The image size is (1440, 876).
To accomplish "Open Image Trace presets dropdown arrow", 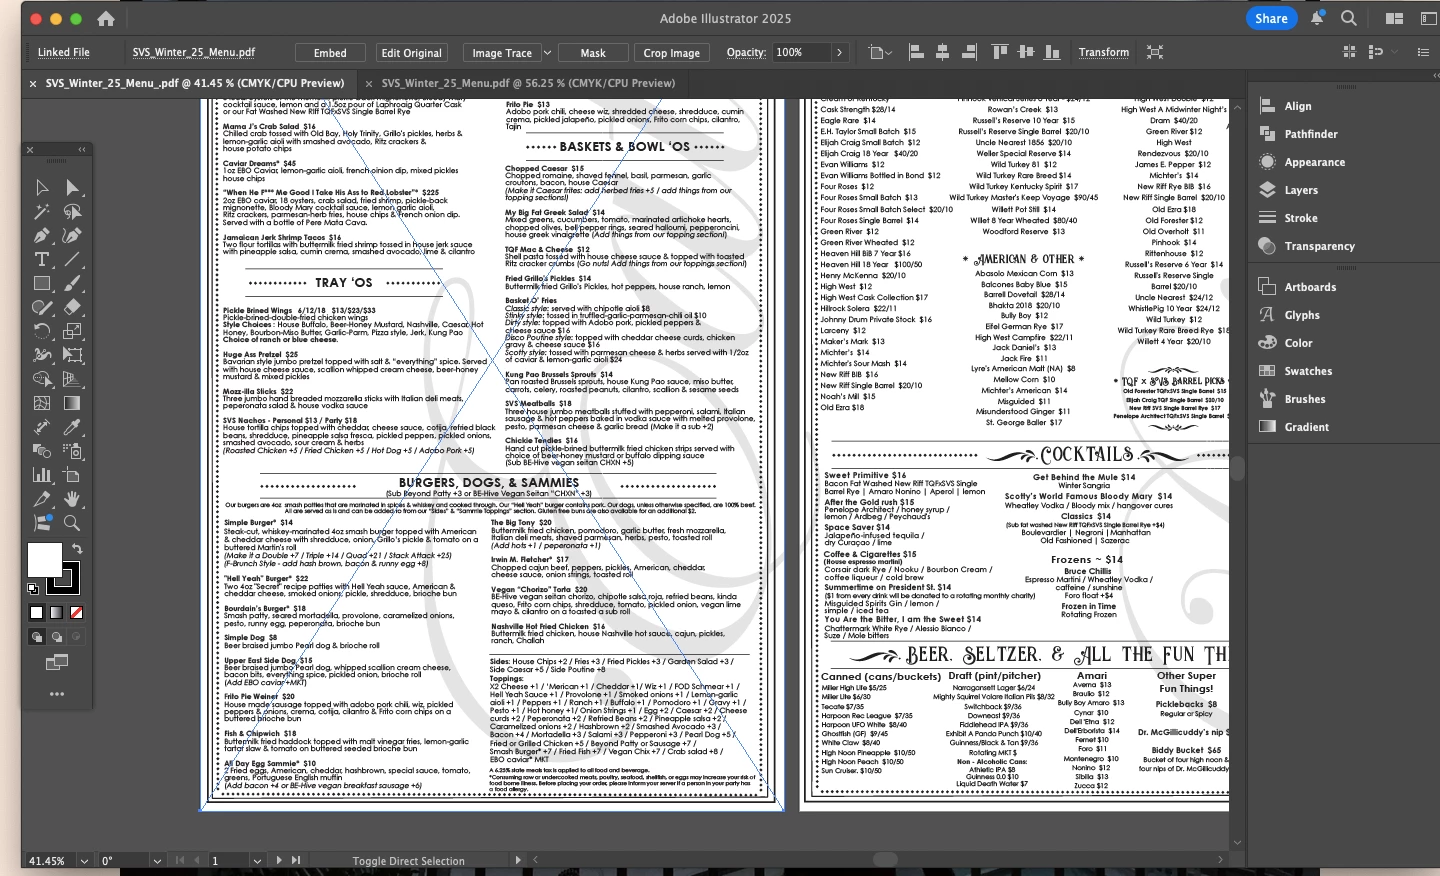I will 547,53.
